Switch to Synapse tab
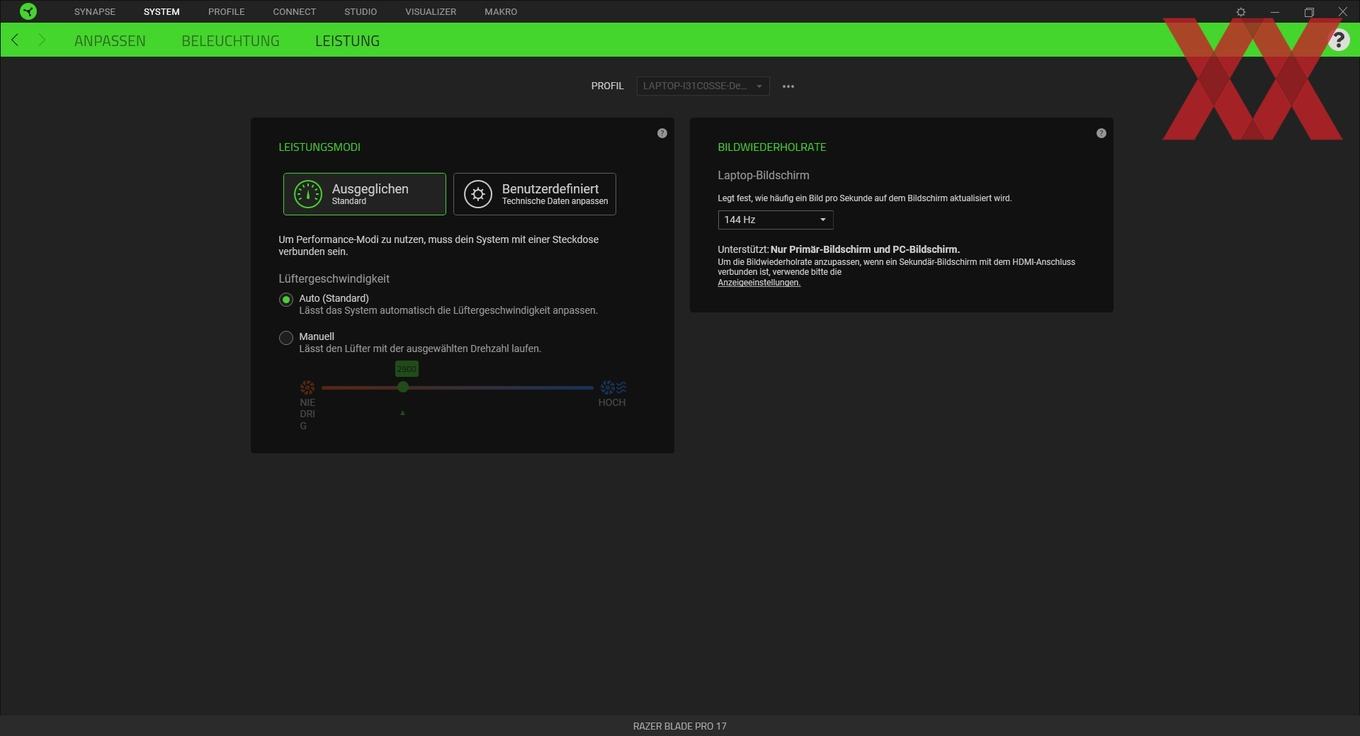This screenshot has width=1360, height=736. [x=94, y=12]
